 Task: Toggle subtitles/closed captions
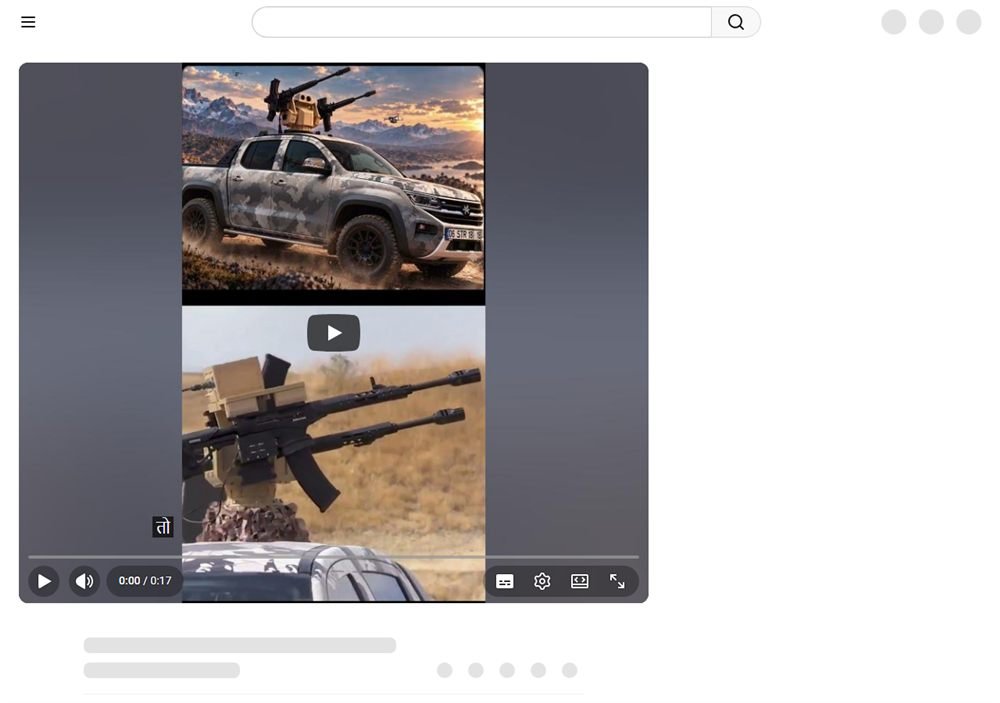[x=504, y=581]
